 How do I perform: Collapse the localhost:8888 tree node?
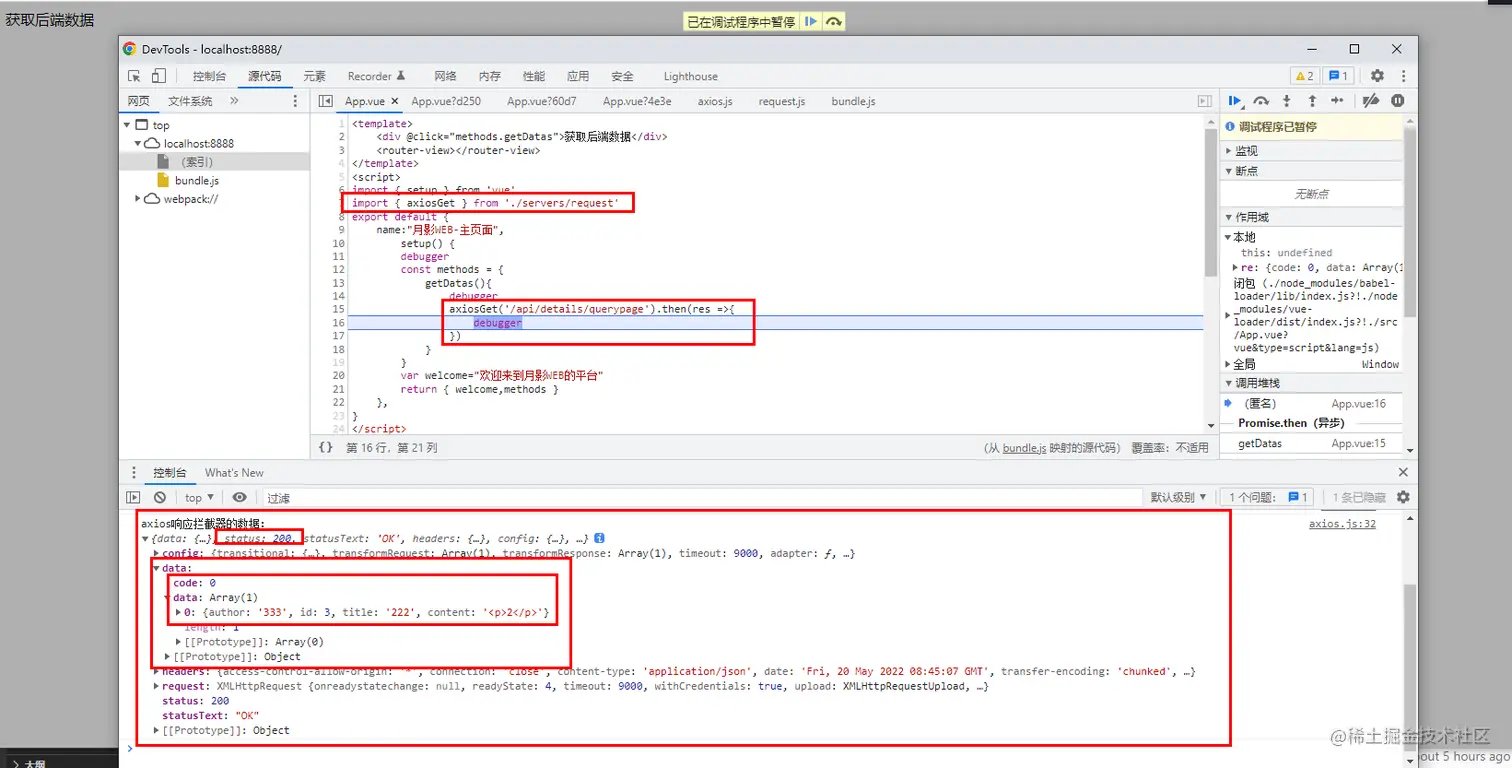140,143
